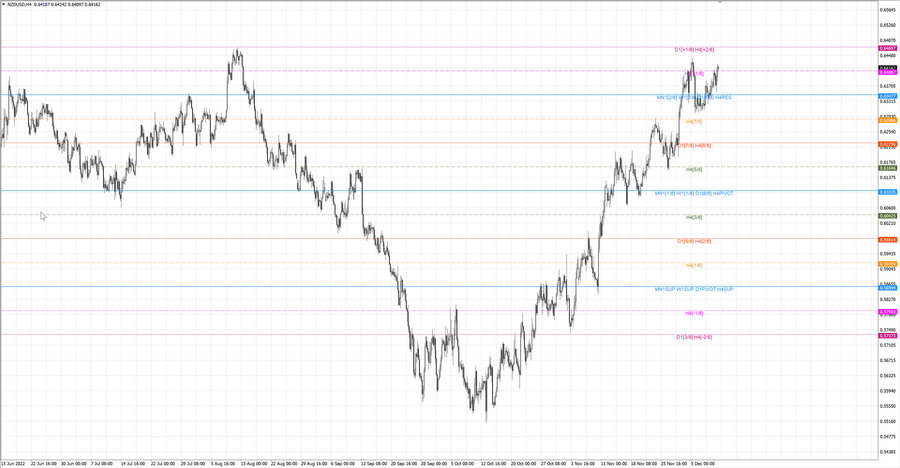Click the purple price tag on D1[3/8] line
The image size is (900, 468).
(887, 335)
